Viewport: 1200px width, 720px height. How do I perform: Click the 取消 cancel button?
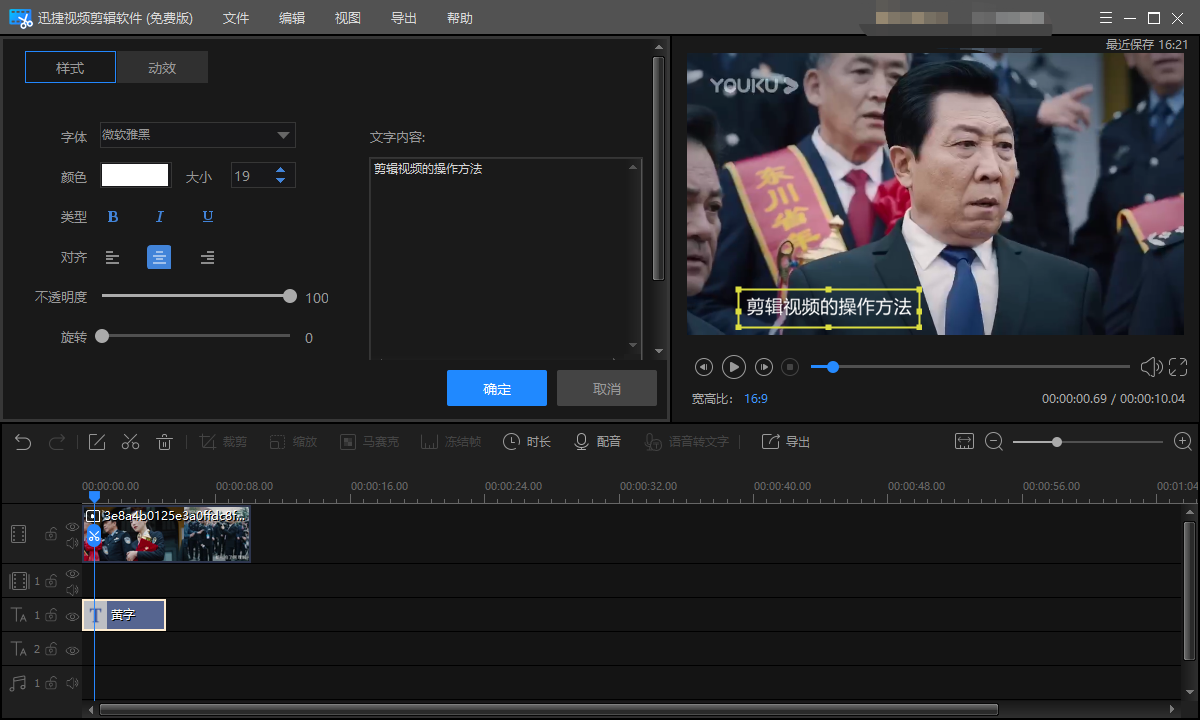point(607,388)
